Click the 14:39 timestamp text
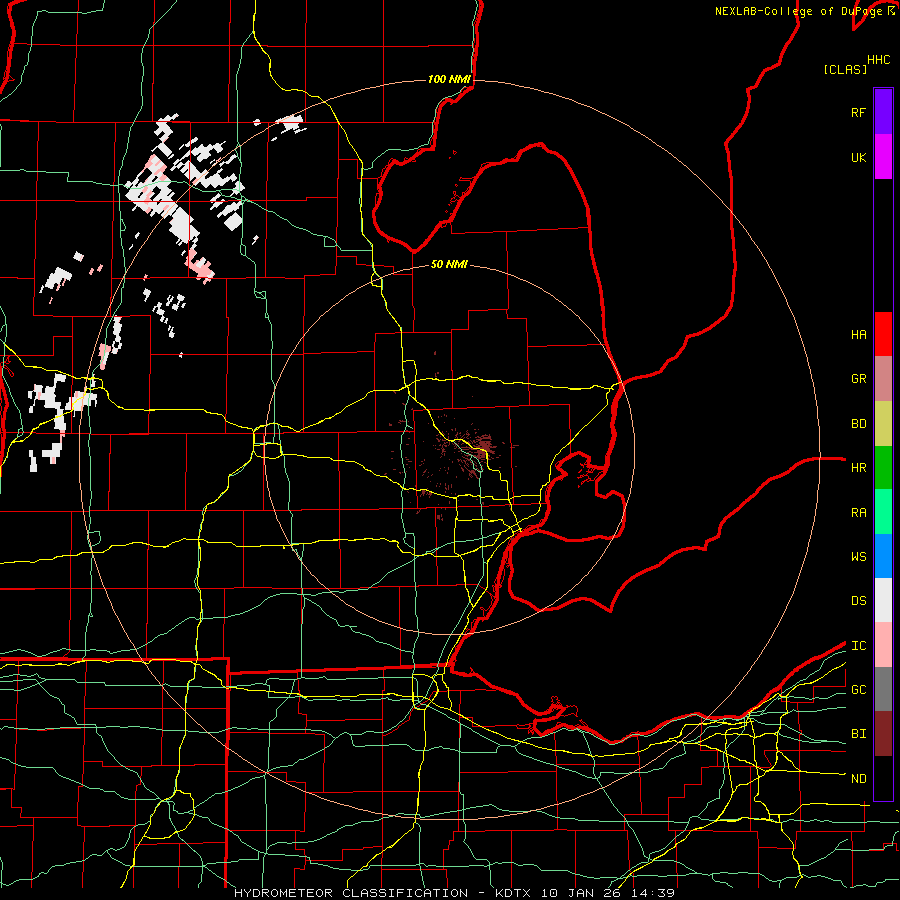 tap(653, 893)
